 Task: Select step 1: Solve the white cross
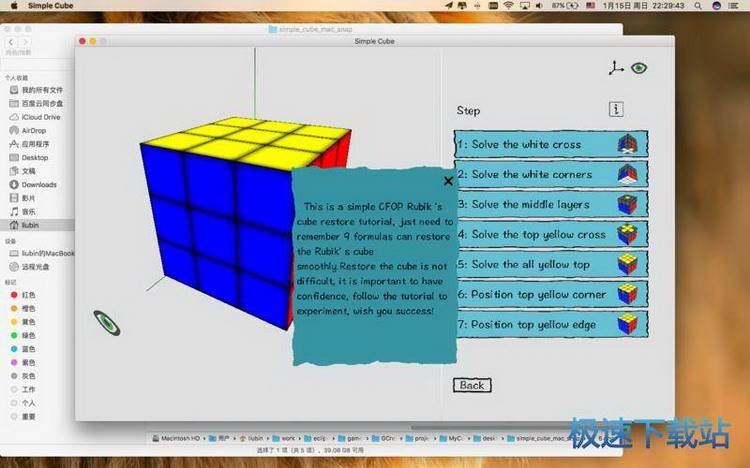point(535,144)
